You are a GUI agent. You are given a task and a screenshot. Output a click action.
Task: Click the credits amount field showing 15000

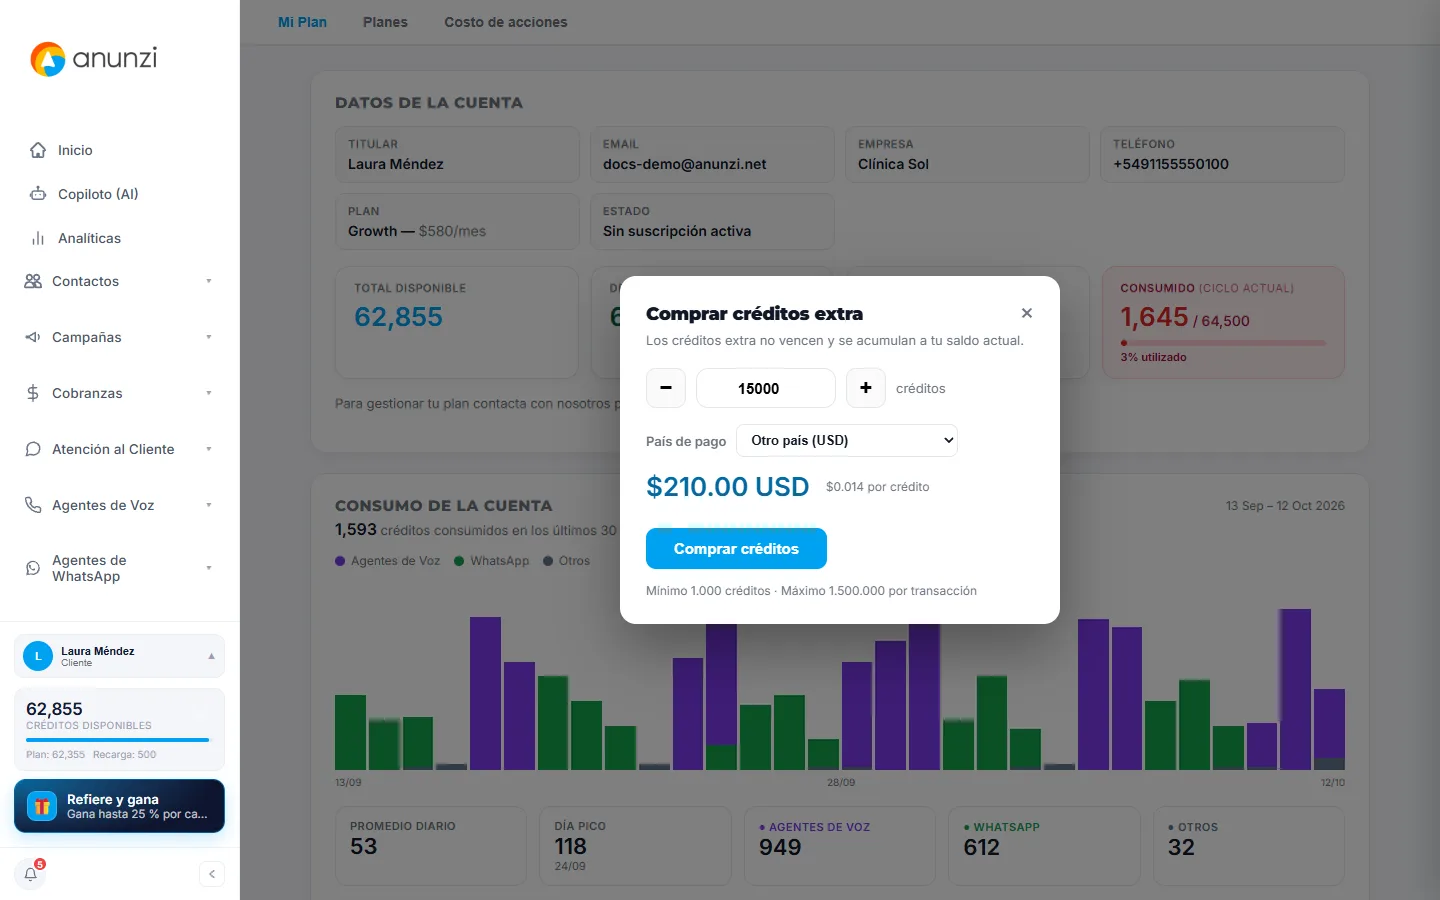coord(766,388)
